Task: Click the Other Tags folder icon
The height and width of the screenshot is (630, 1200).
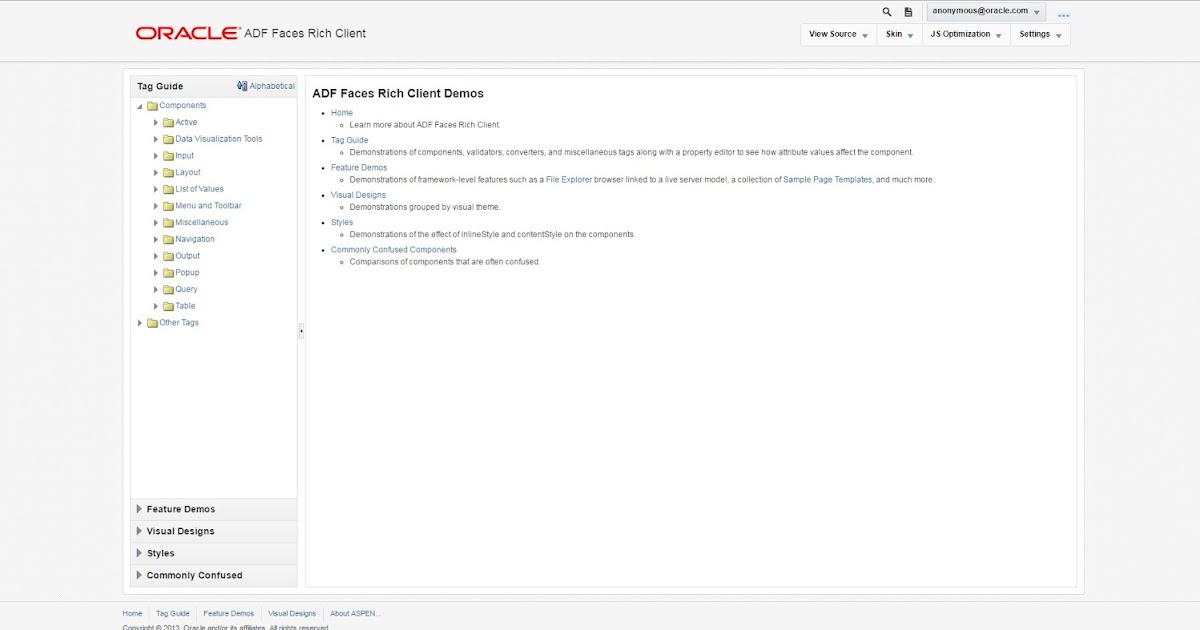Action: (152, 322)
